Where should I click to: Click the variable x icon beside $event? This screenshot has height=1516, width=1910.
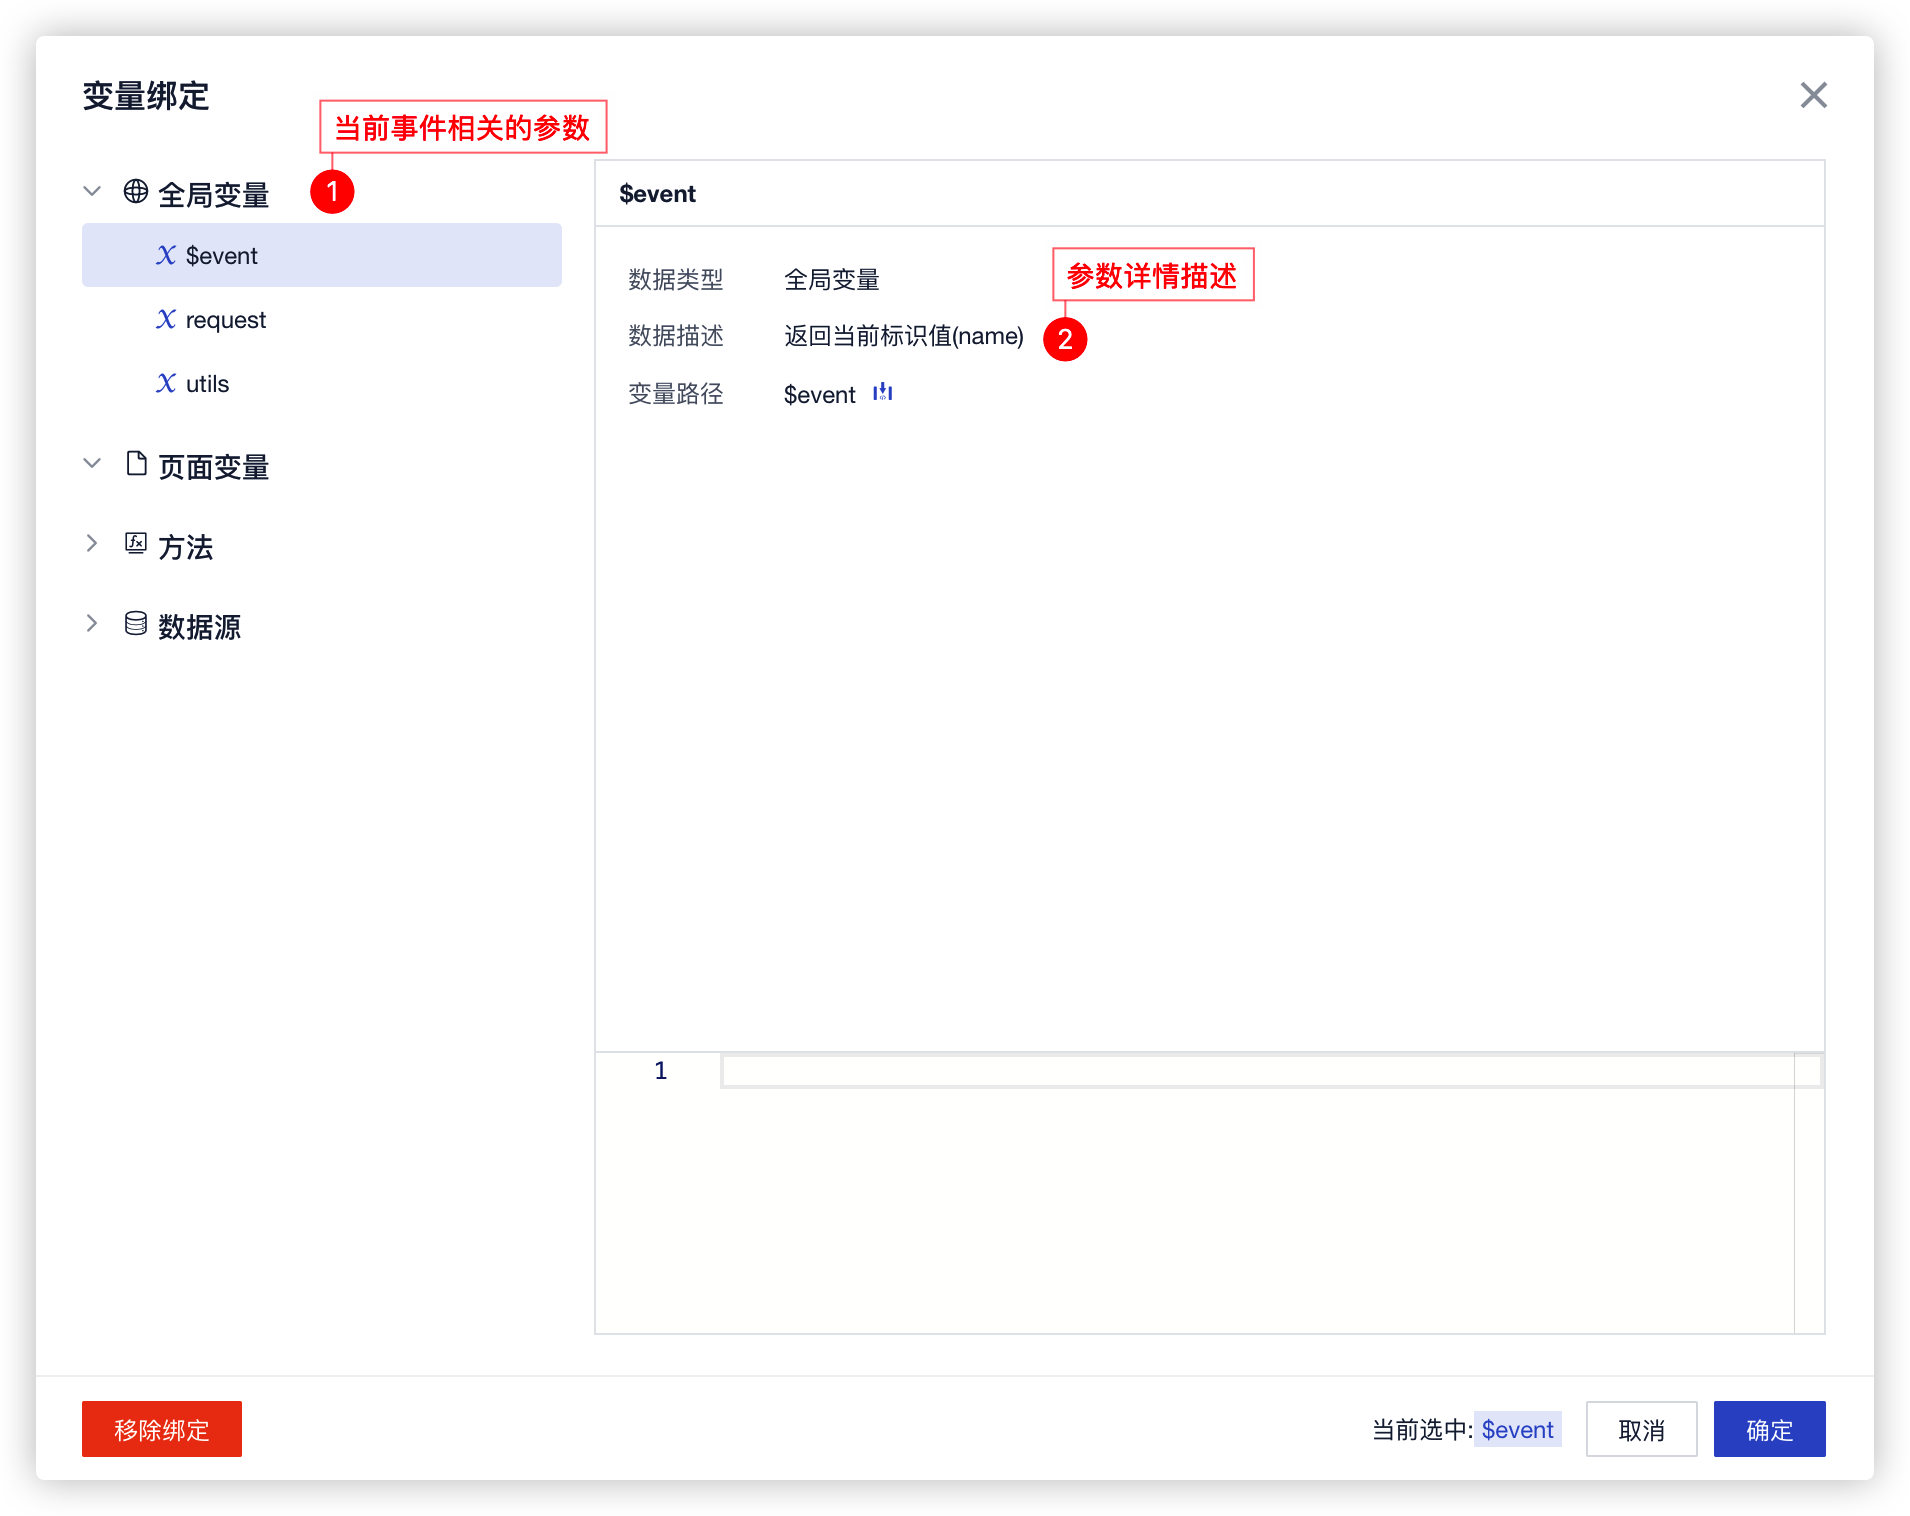click(x=166, y=256)
